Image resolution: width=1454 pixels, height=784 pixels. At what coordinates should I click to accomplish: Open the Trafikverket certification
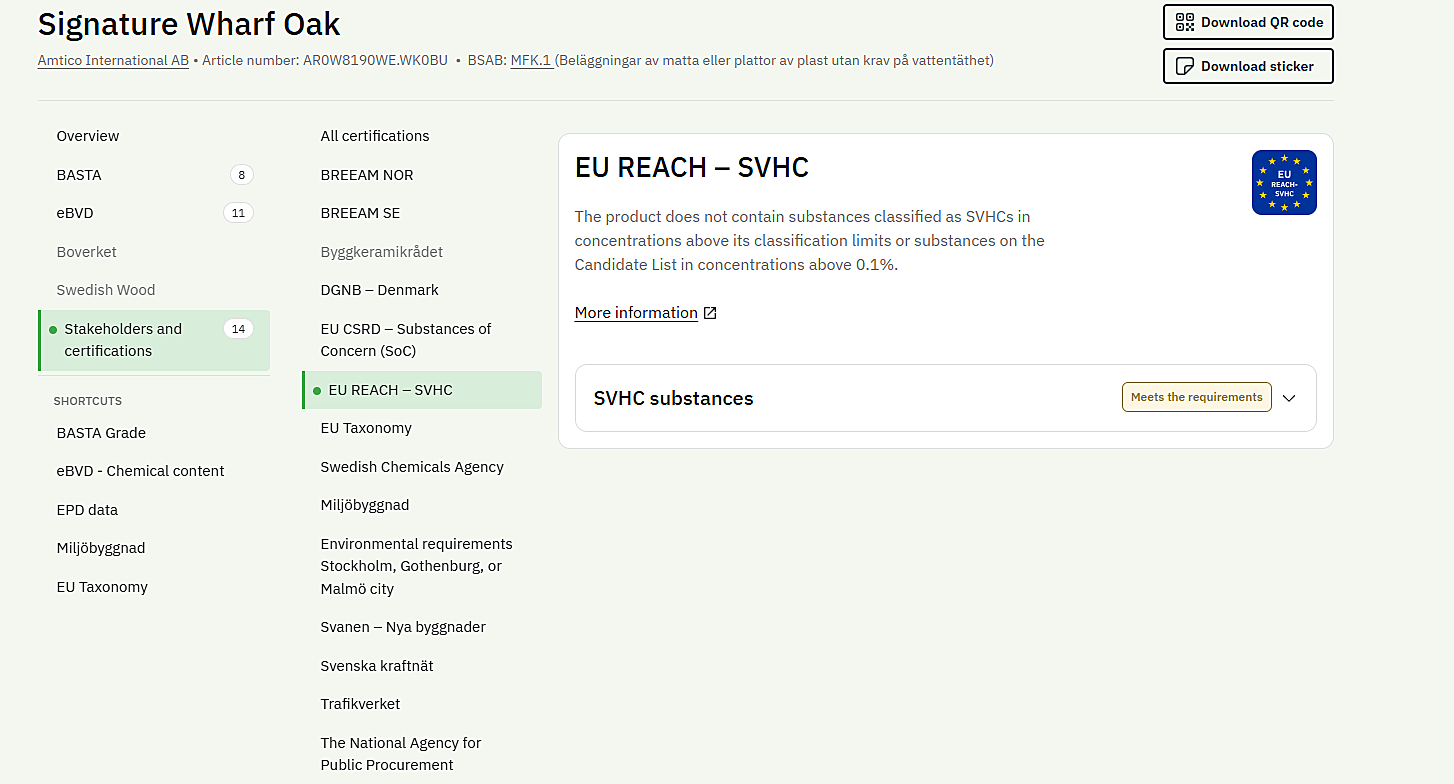[x=360, y=704]
